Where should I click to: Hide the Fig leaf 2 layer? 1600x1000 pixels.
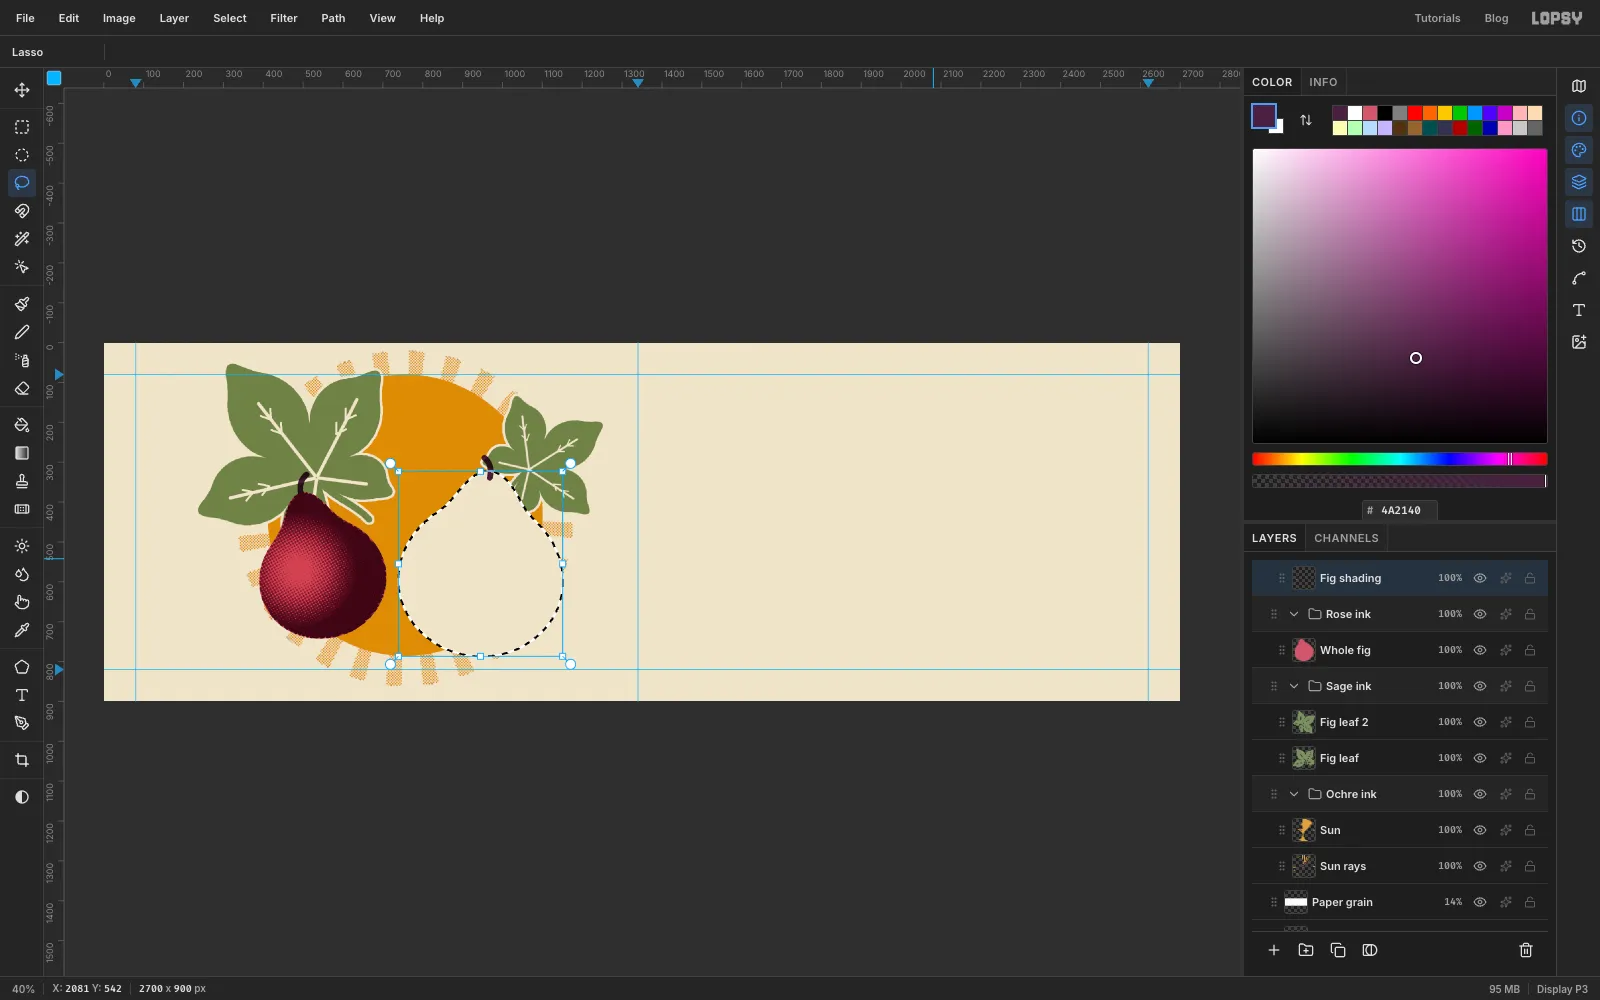tap(1480, 722)
